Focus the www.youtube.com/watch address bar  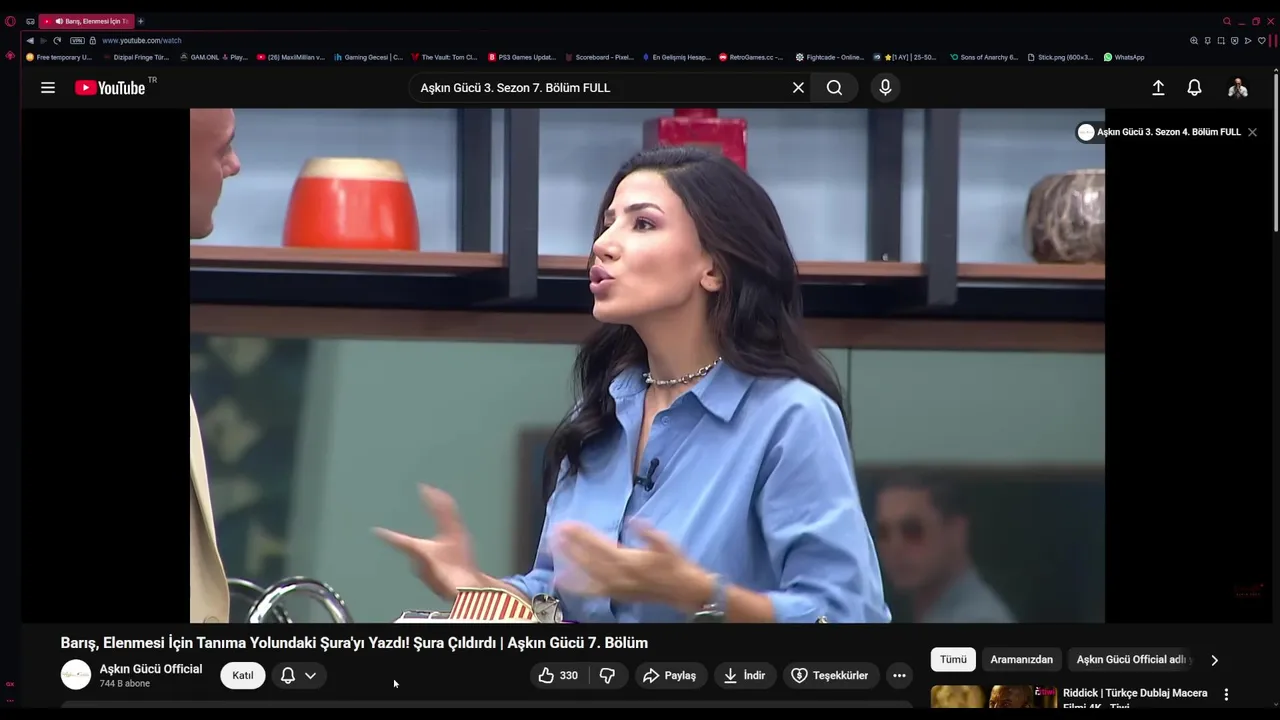[x=142, y=41]
